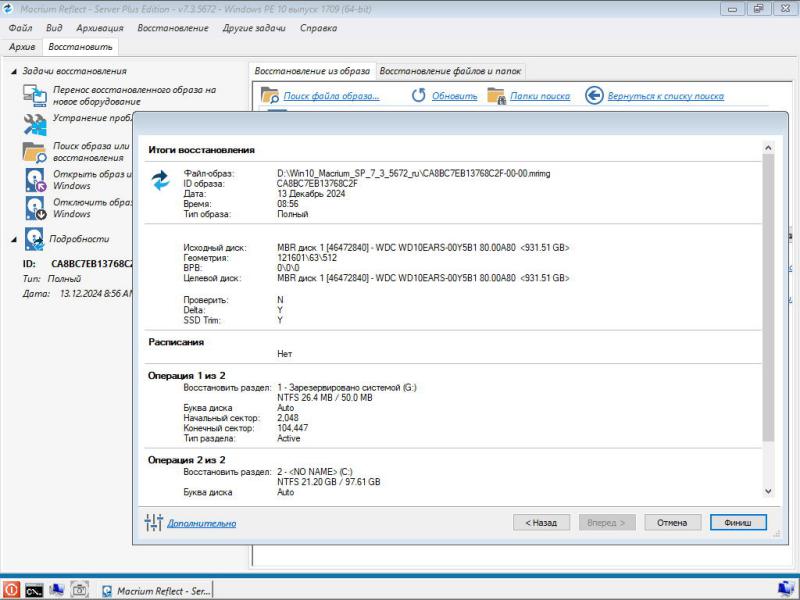Click the summary scrollbar down arrow
The image size is (800, 600).
[x=768, y=491]
